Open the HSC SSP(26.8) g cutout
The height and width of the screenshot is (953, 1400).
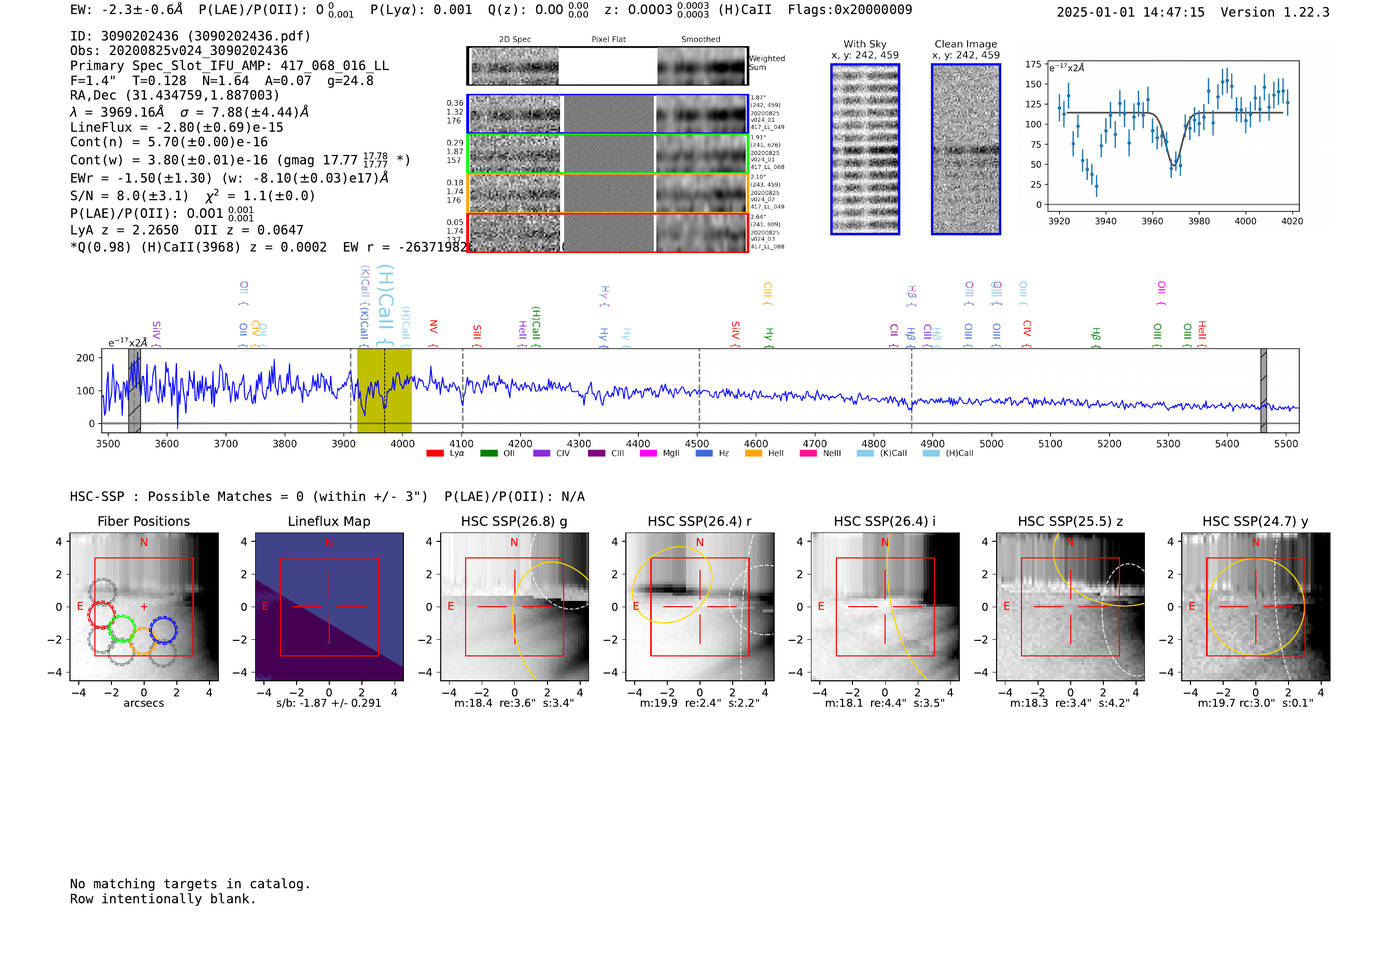[x=514, y=606]
